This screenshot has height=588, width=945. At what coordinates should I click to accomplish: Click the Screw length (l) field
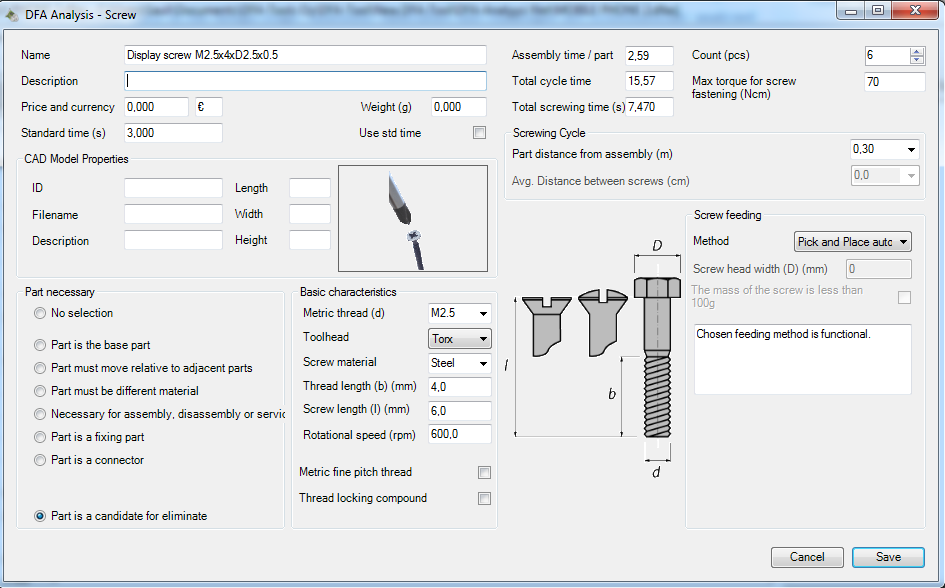tap(460, 411)
